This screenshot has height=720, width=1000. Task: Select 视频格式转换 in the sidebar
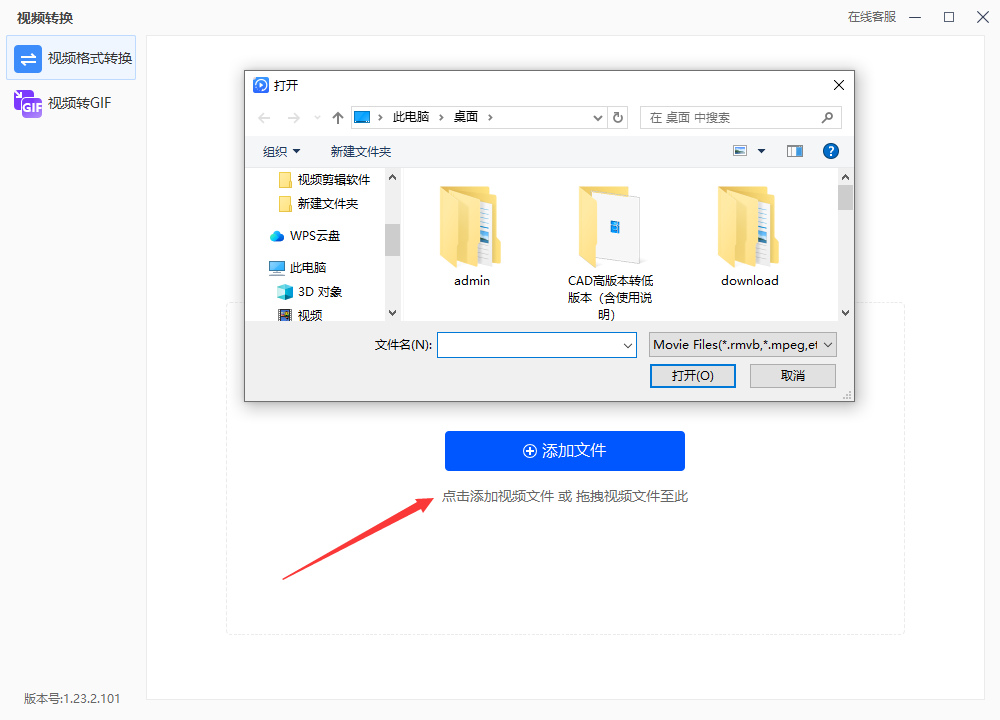coord(71,58)
